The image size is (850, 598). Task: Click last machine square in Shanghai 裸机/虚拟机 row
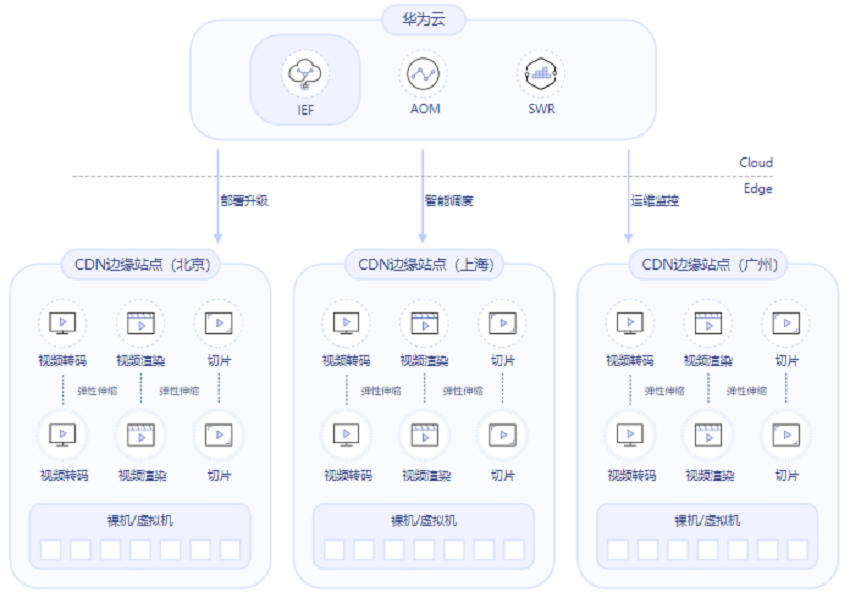[514, 550]
